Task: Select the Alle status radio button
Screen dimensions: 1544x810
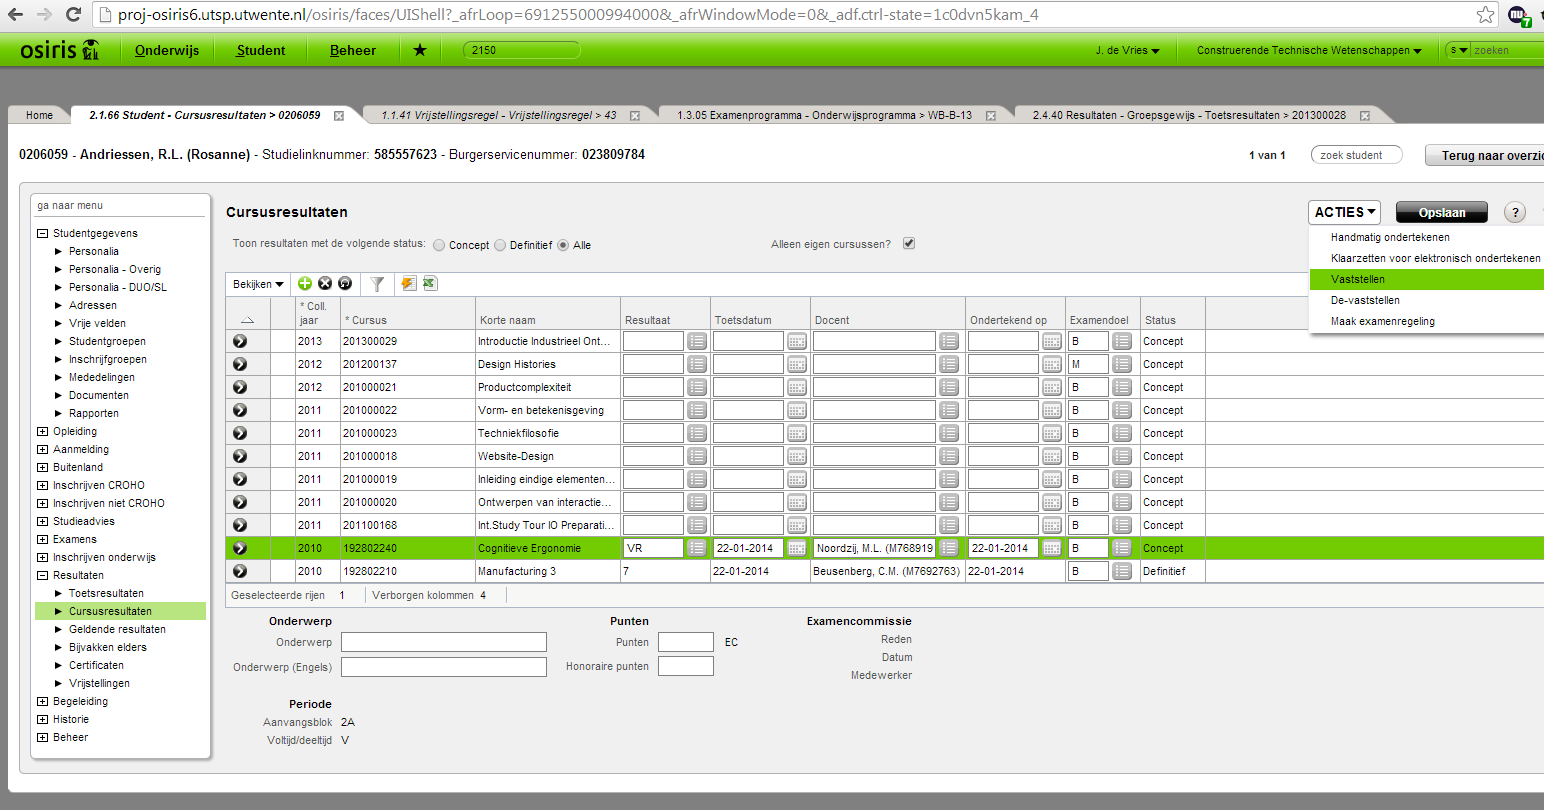Action: click(x=563, y=245)
